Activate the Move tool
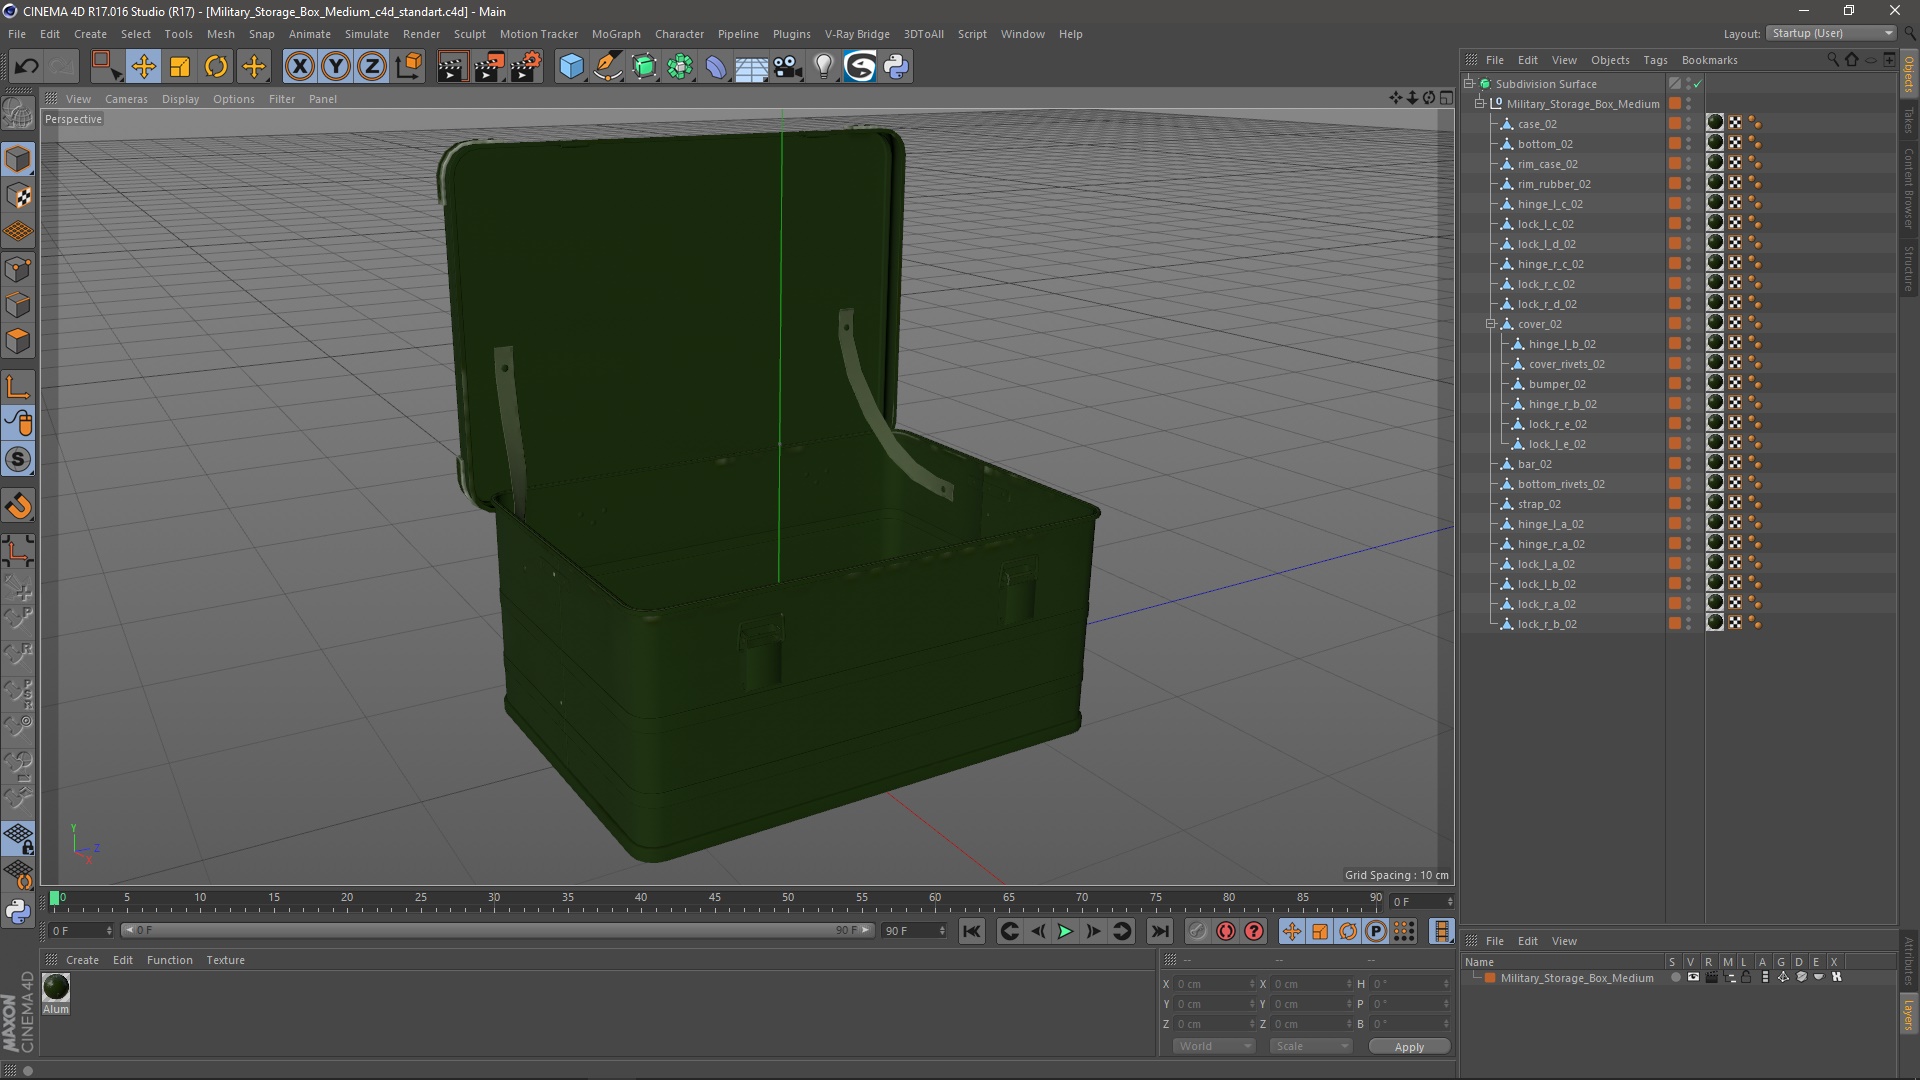 click(143, 67)
